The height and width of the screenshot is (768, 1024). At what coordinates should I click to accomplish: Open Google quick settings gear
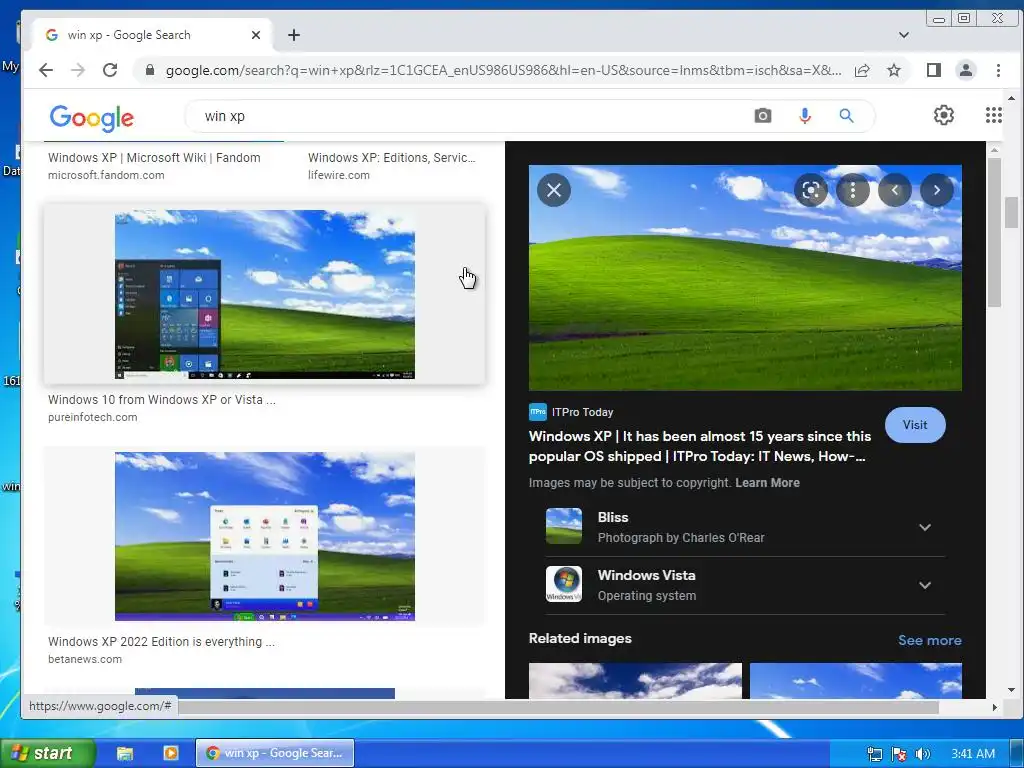point(944,116)
